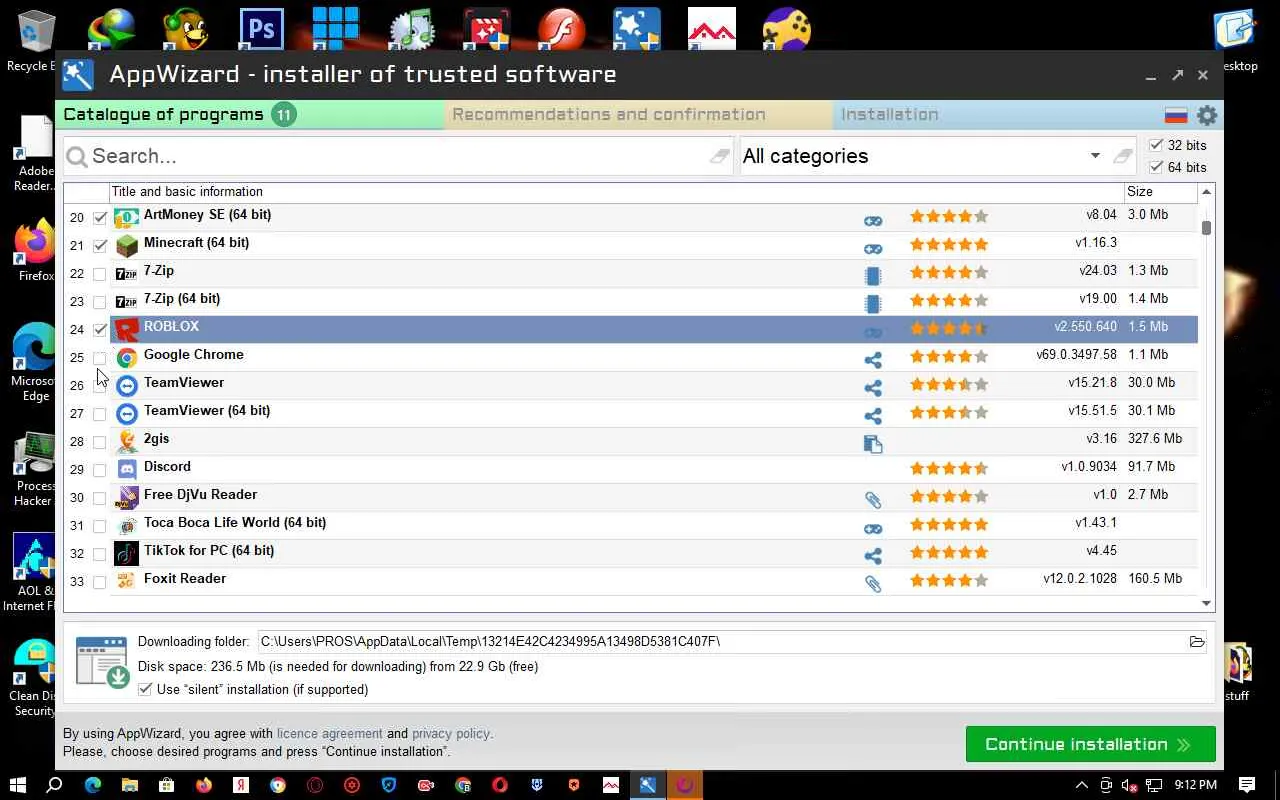Click the 11 selected programs badge
Screen dimensions: 1280x800
[x=284, y=115]
